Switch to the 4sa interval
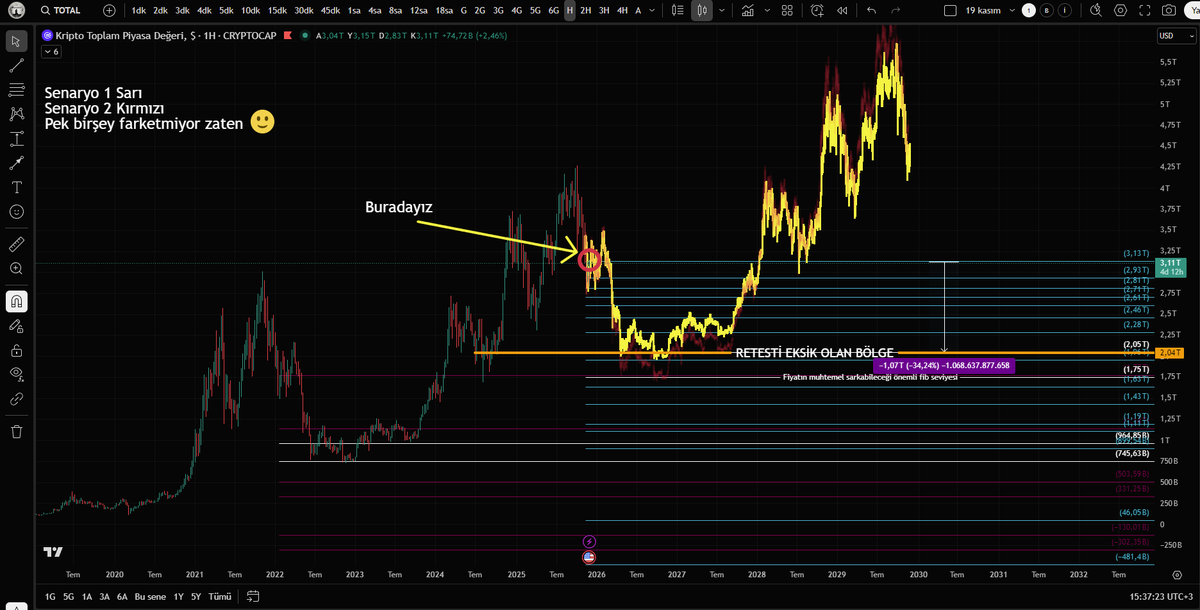Viewport: 1200px width, 610px height. tap(375, 10)
